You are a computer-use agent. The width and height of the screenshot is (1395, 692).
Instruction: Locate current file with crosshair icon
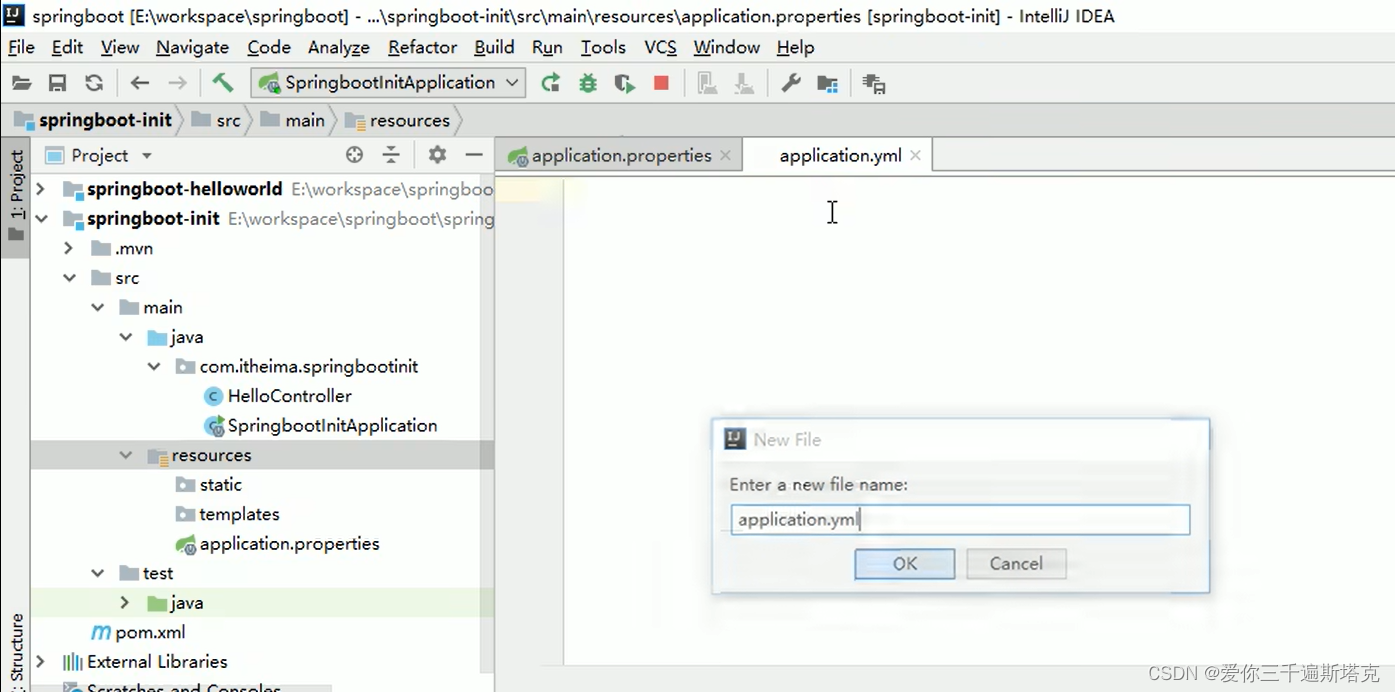(354, 154)
